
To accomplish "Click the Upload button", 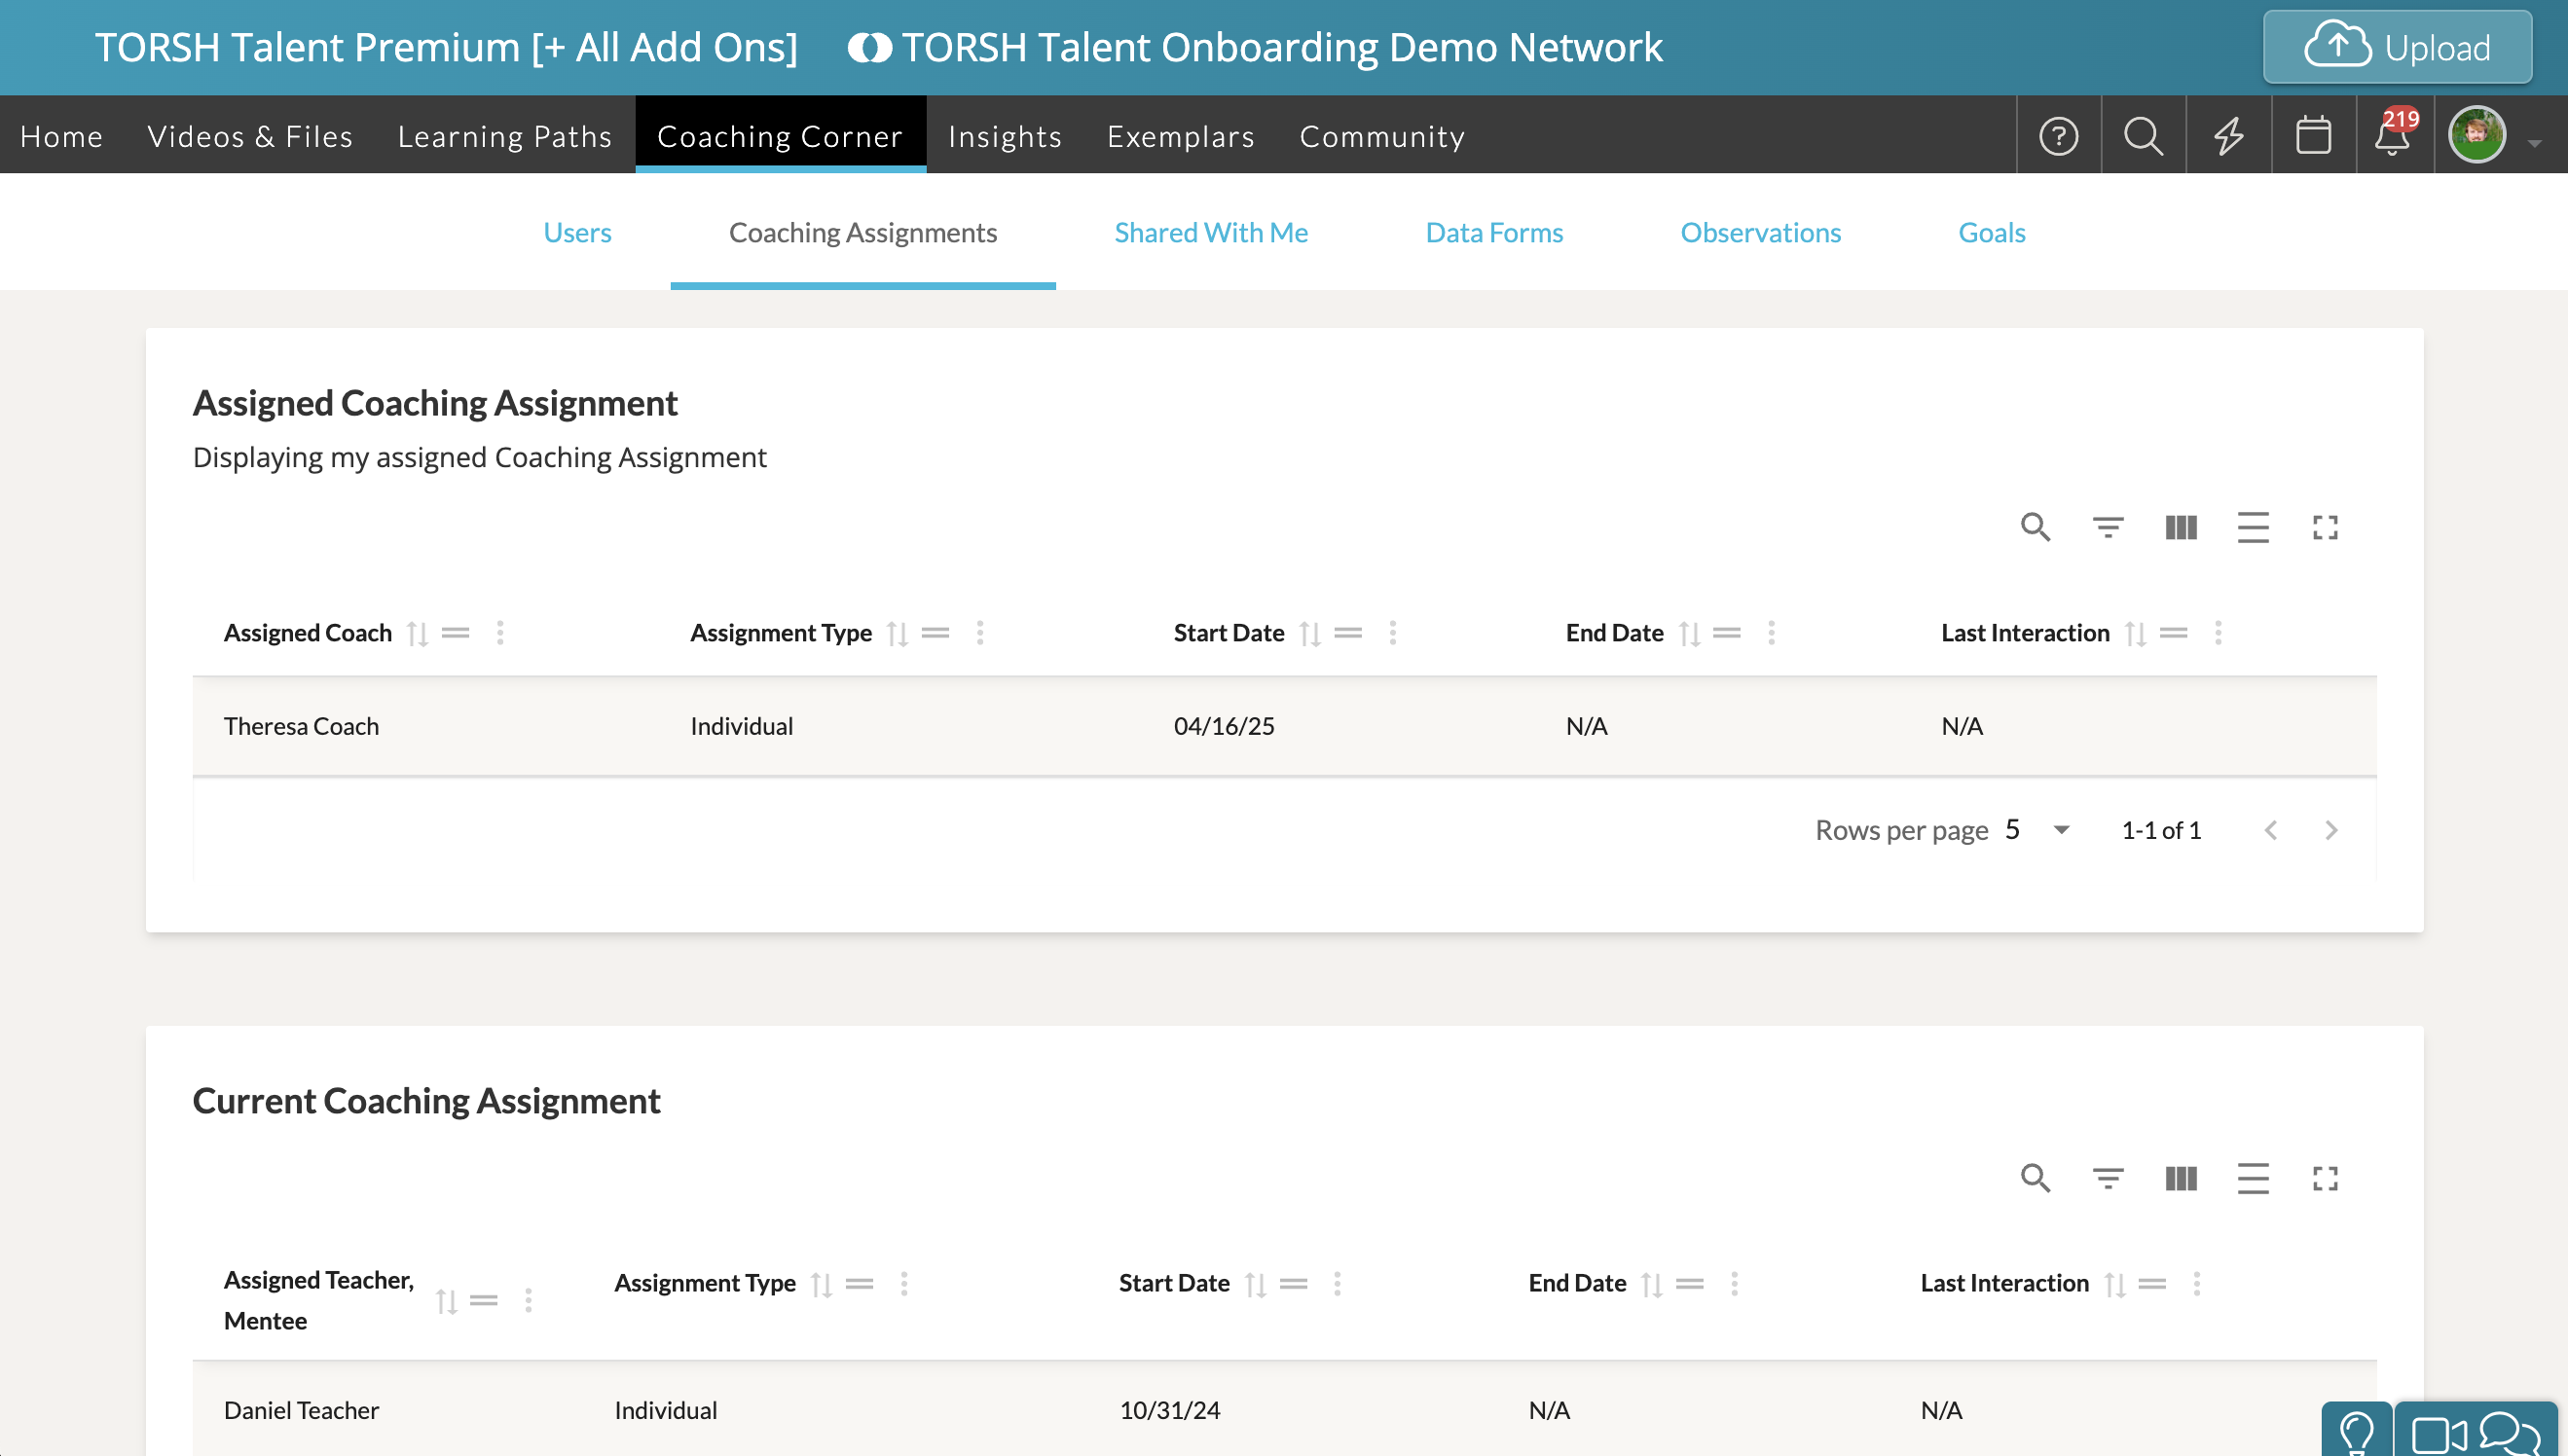I will pos(2397,47).
